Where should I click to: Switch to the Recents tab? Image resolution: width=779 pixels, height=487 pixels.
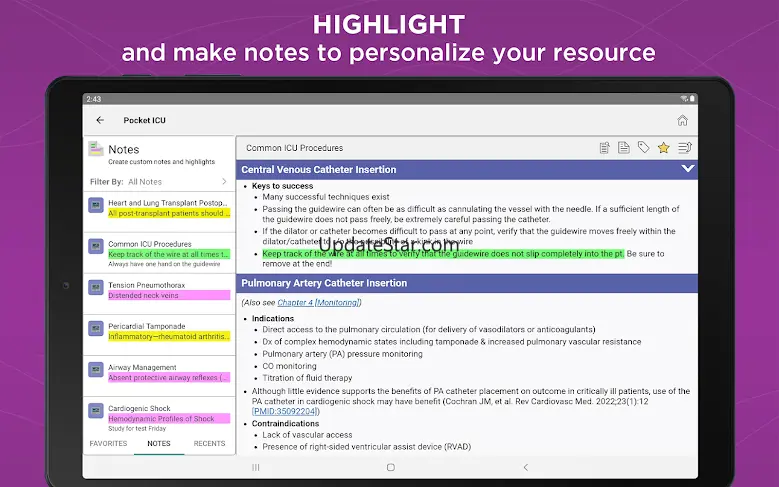click(x=209, y=443)
